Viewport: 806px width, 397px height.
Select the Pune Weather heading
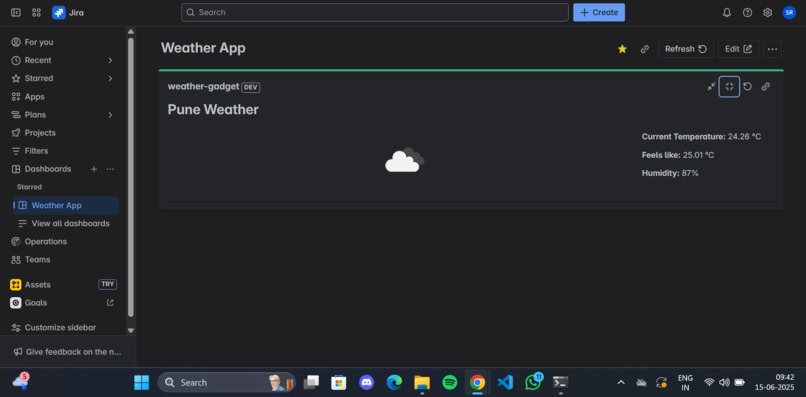tap(213, 110)
